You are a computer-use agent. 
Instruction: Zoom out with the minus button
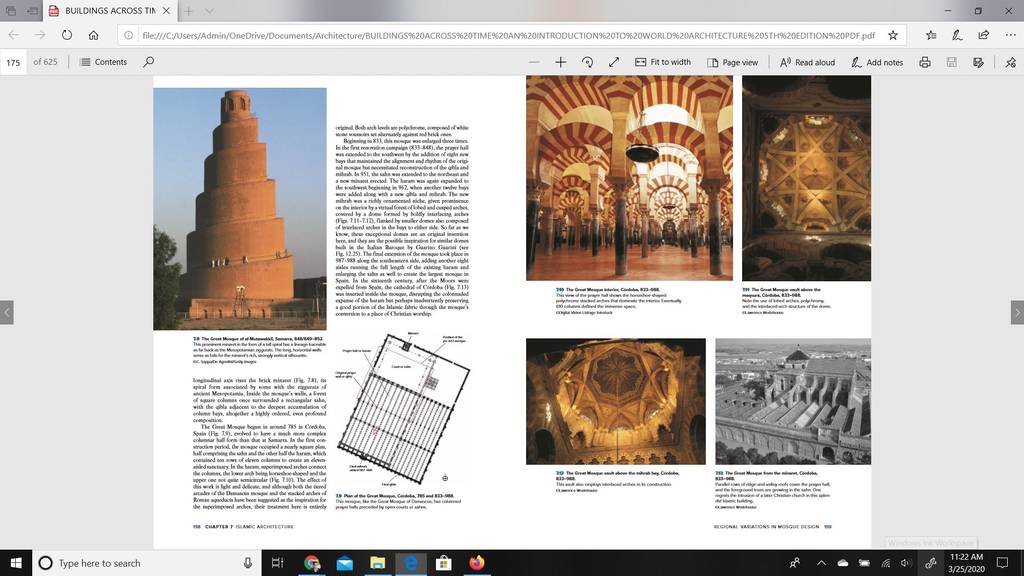tap(534, 62)
